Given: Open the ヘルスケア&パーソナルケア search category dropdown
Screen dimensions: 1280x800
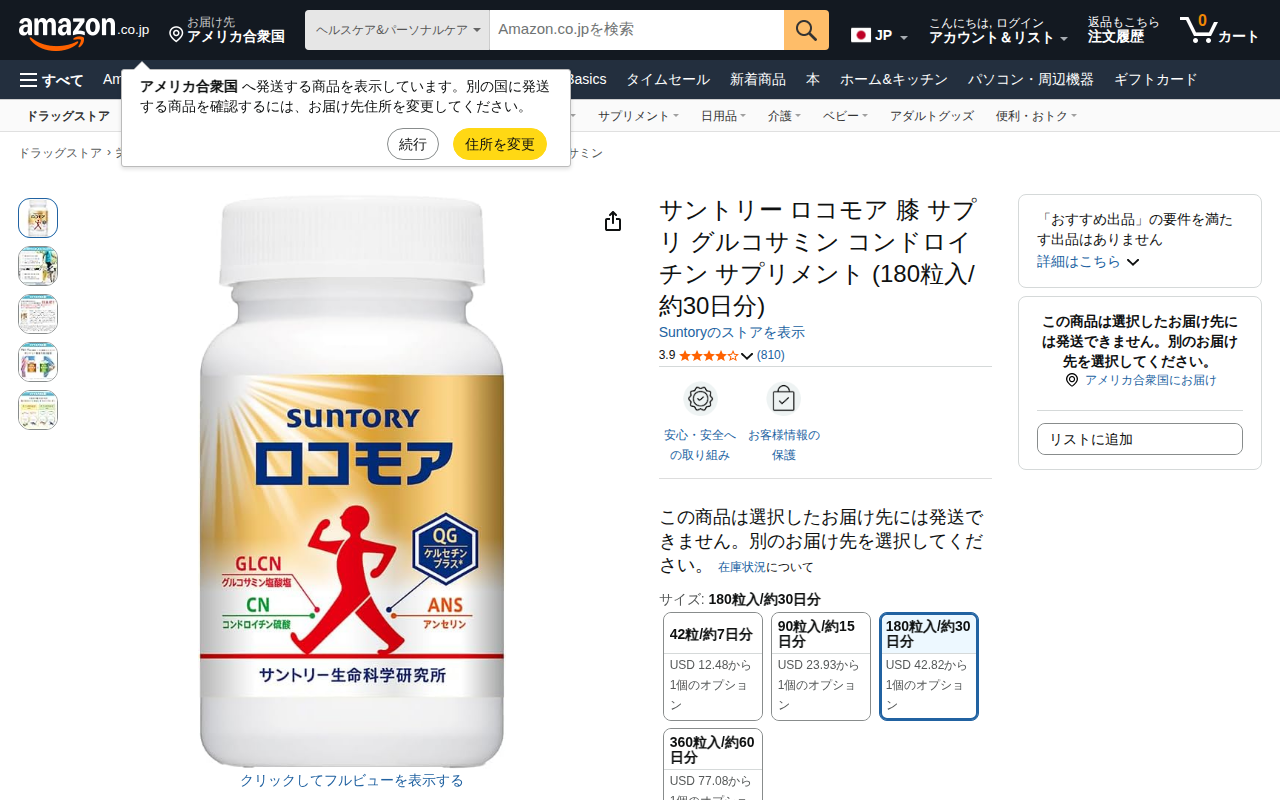Looking at the screenshot, I should coord(397,30).
